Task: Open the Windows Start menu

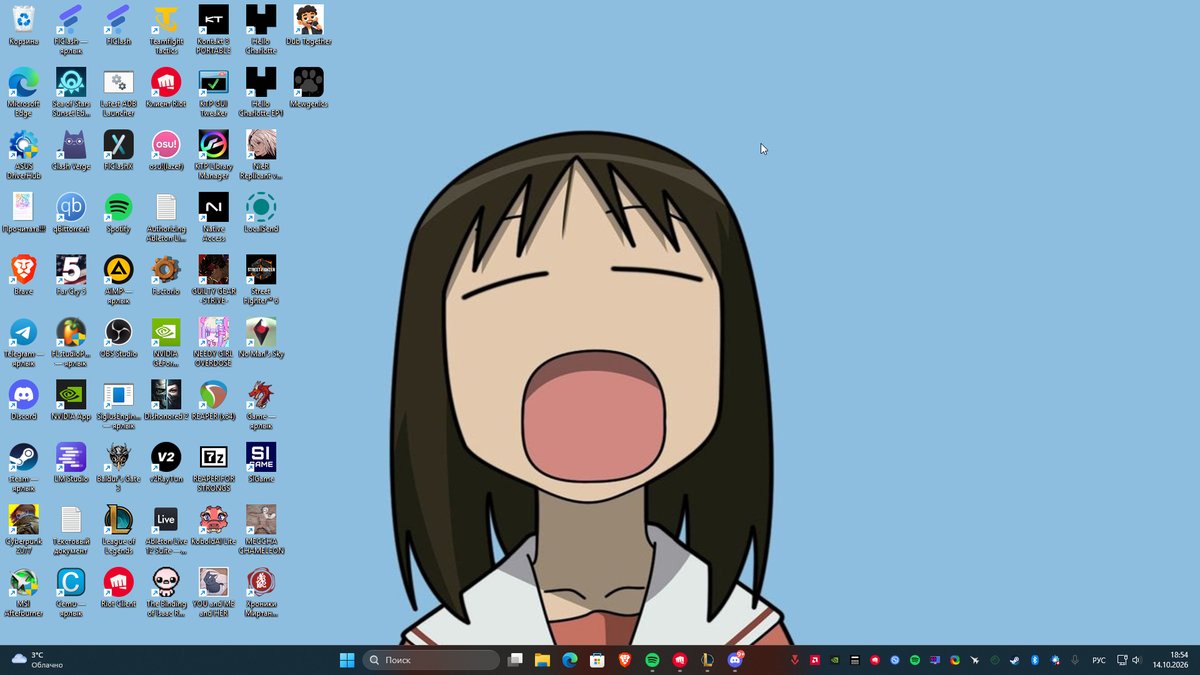Action: coord(346,660)
